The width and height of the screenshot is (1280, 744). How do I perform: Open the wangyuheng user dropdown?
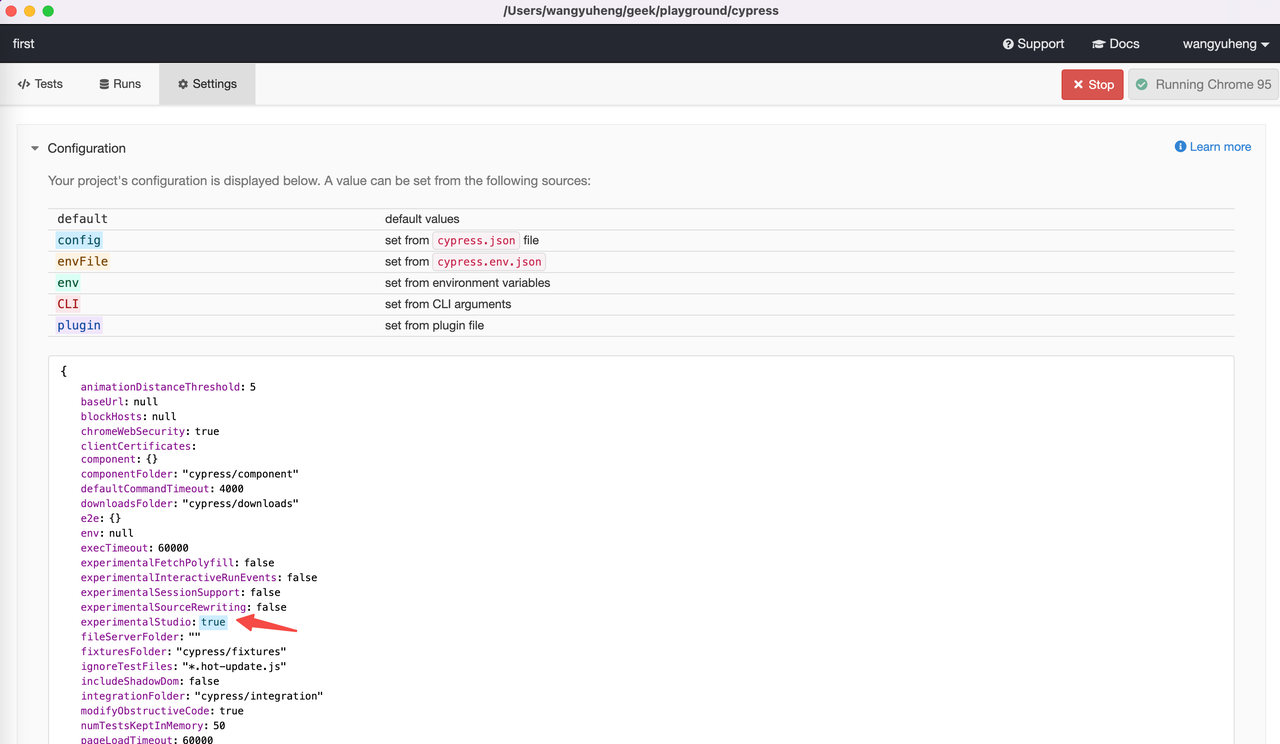point(1226,44)
